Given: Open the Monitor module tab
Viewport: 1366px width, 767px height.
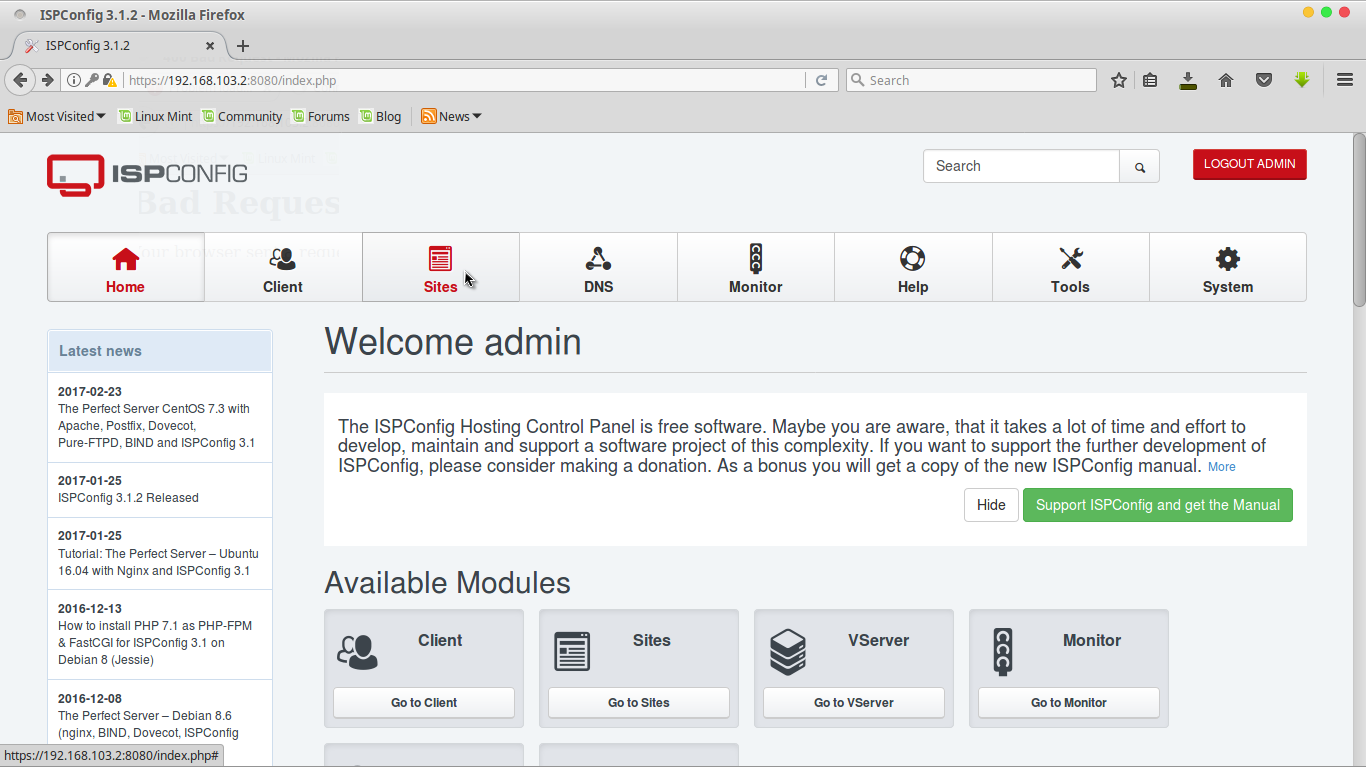Looking at the screenshot, I should pyautogui.click(x=755, y=267).
